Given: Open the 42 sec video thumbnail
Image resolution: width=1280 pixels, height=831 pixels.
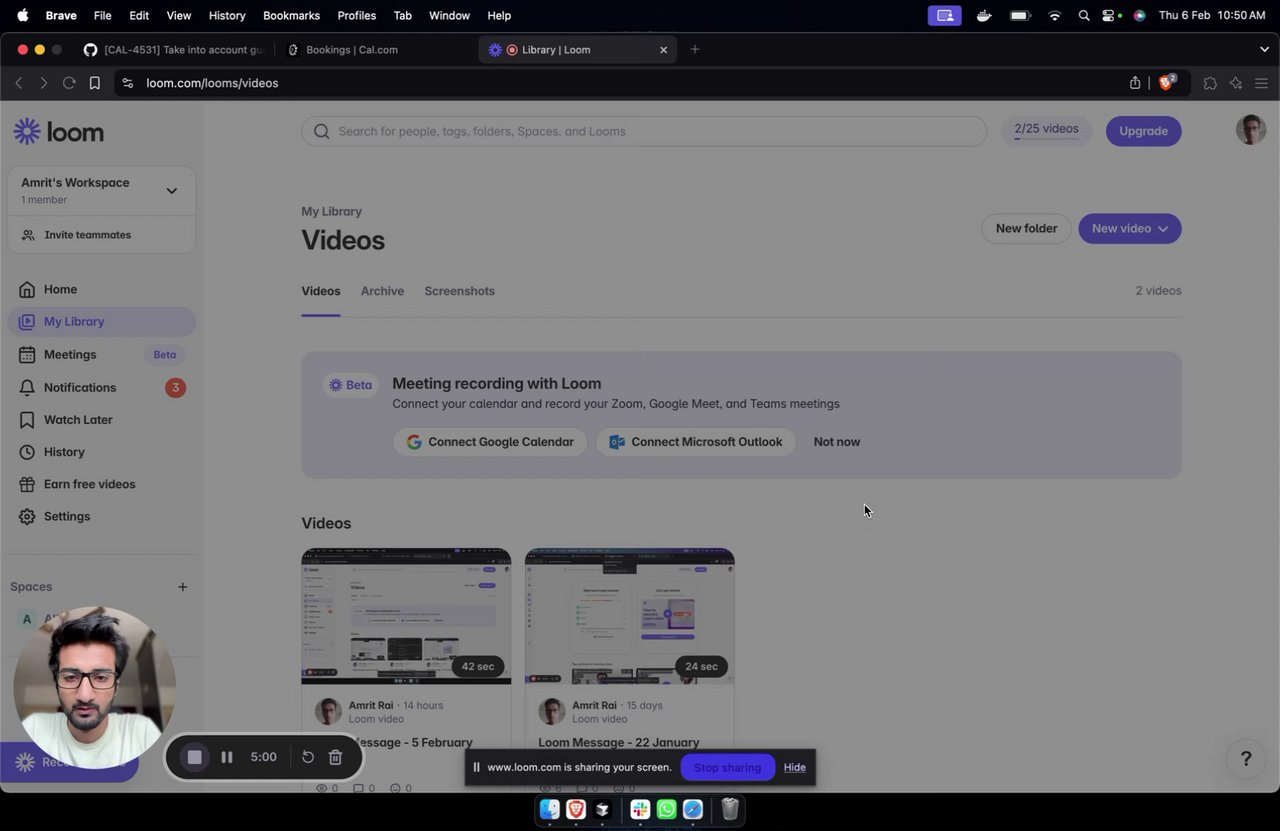Looking at the screenshot, I should click(x=406, y=616).
